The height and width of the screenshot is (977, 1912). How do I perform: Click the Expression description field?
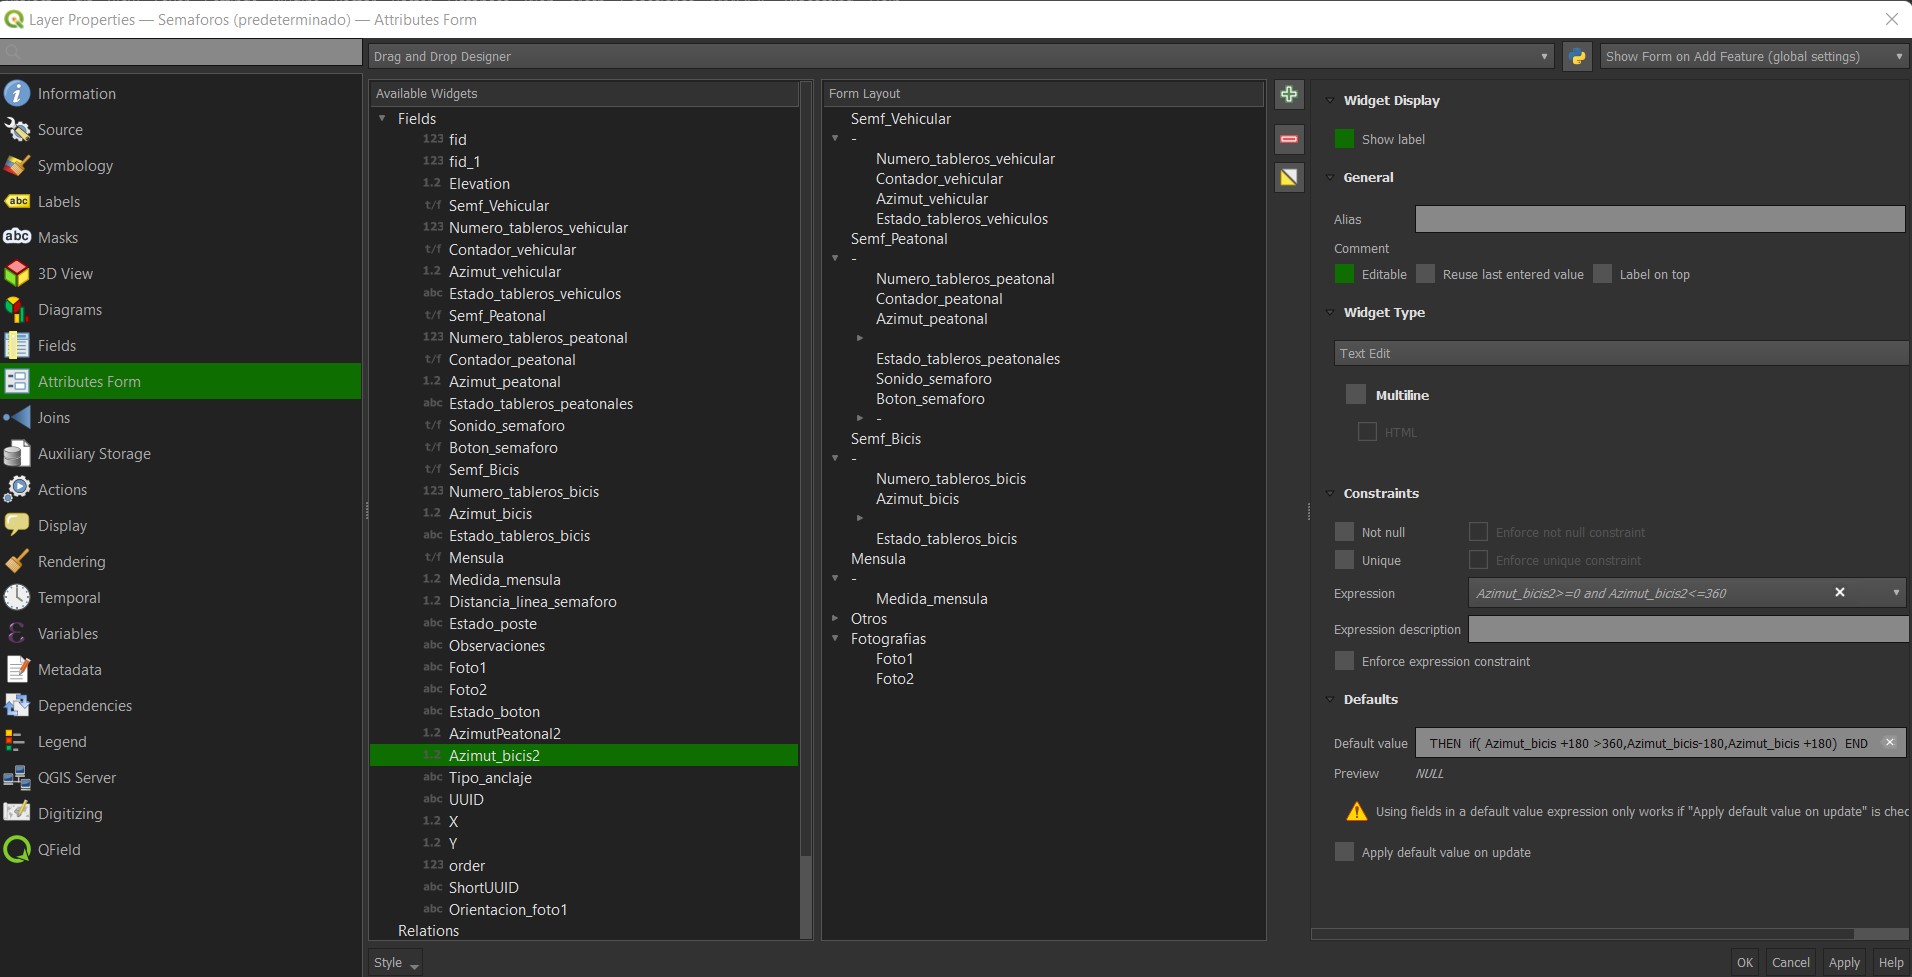1688,629
